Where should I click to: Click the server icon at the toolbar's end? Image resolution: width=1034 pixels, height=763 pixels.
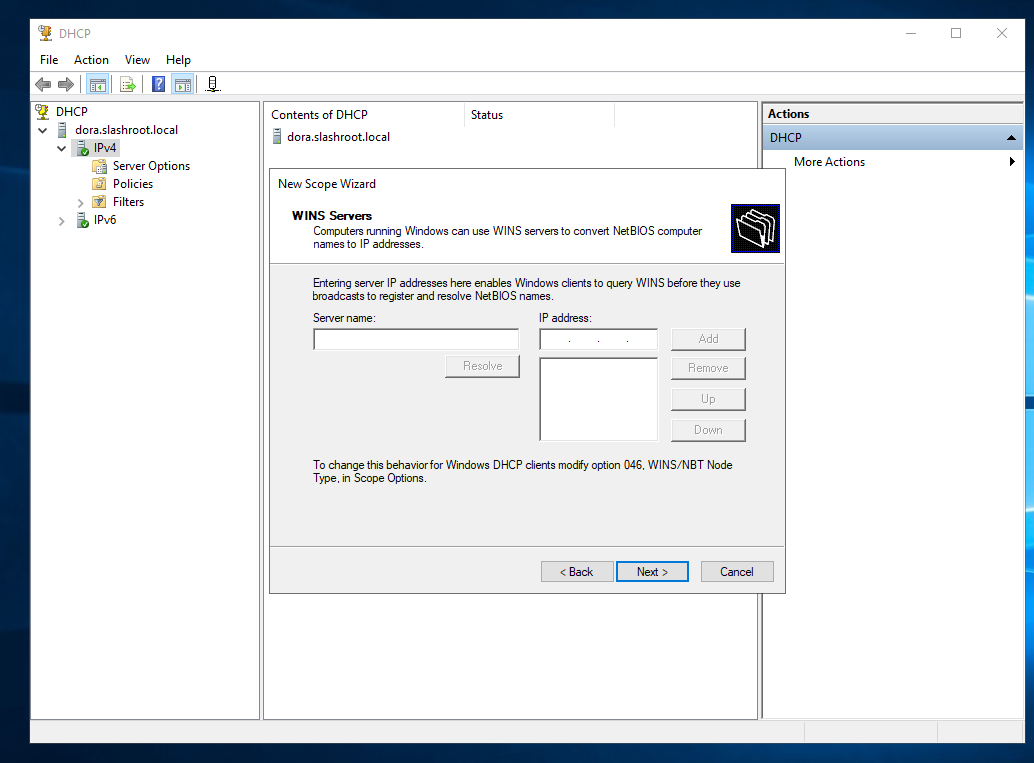(213, 85)
